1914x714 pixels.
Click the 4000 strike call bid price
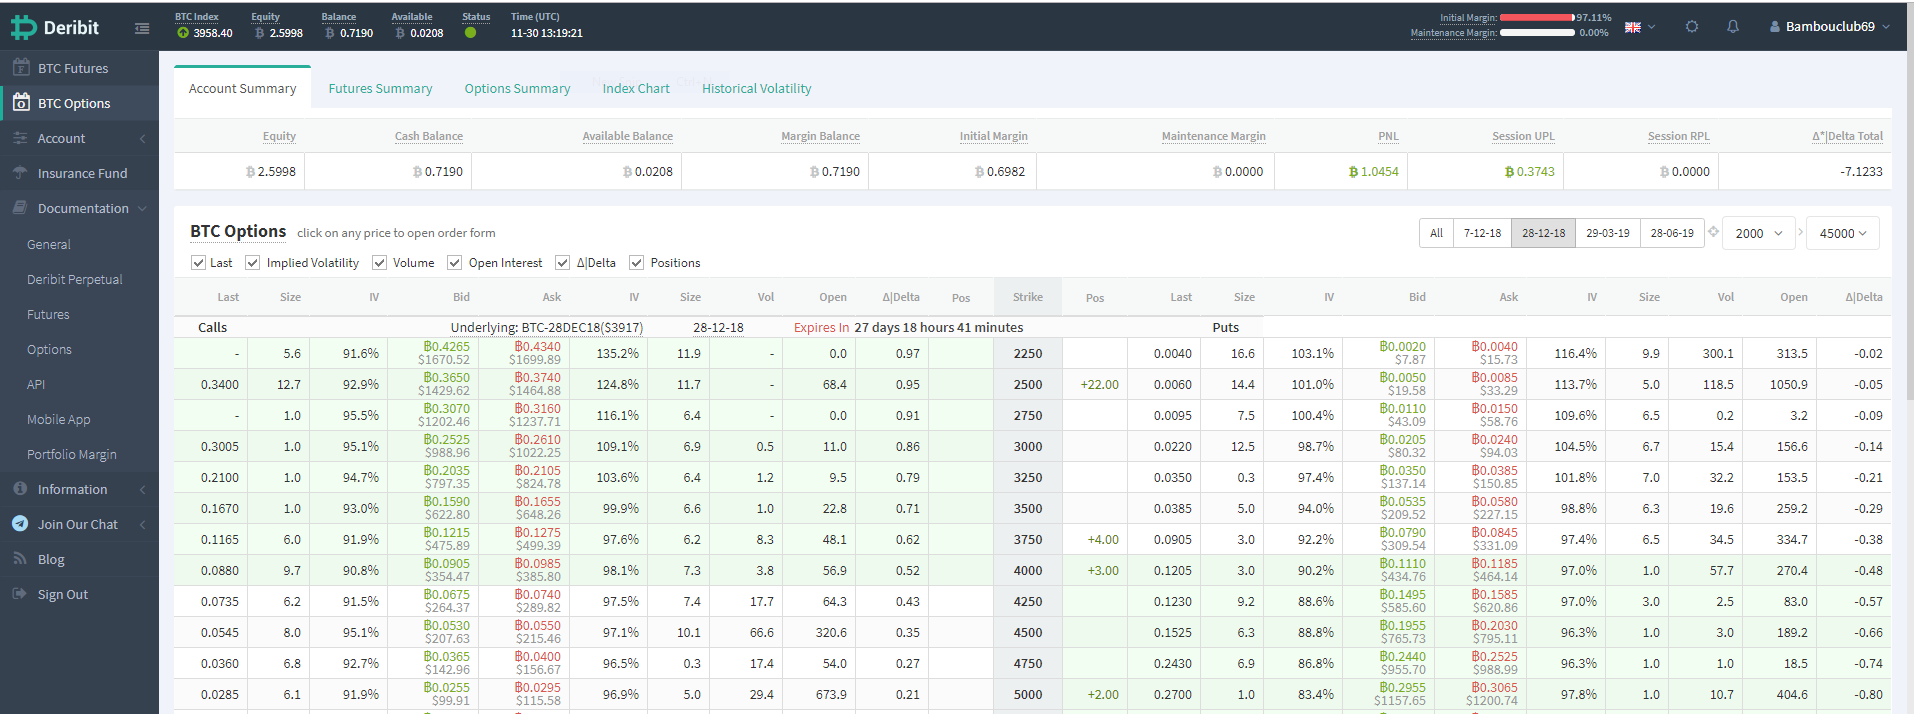click(446, 564)
